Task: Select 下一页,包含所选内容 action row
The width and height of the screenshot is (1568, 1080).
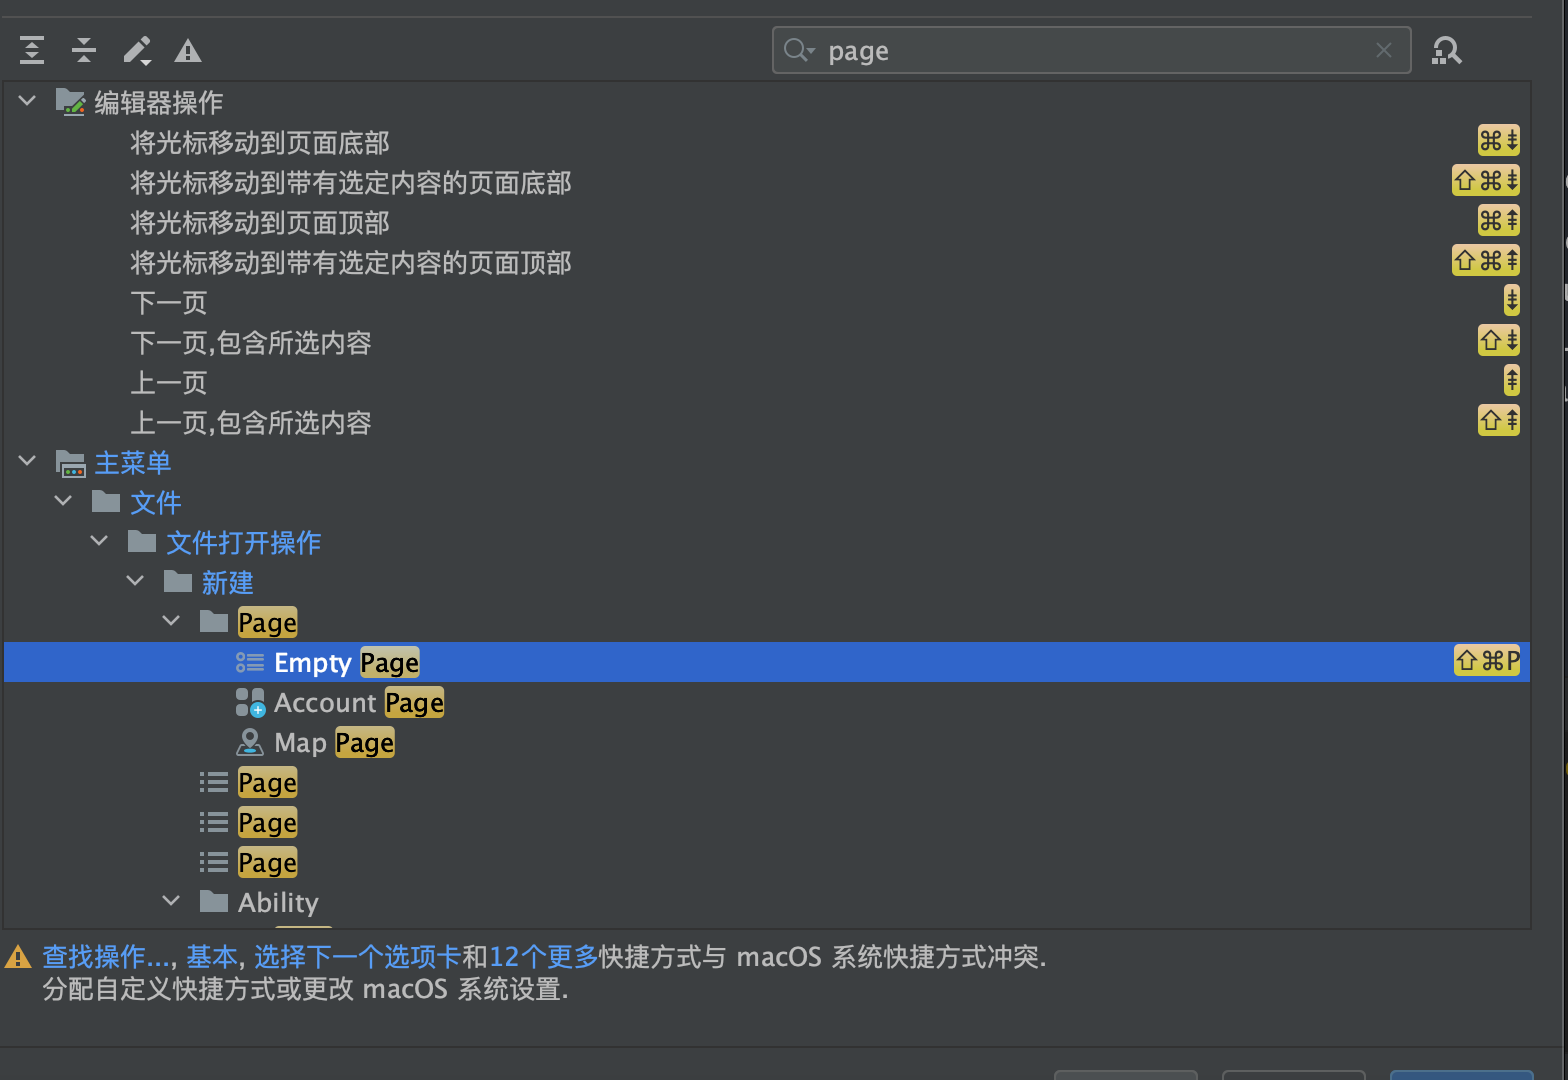Action: 767,342
